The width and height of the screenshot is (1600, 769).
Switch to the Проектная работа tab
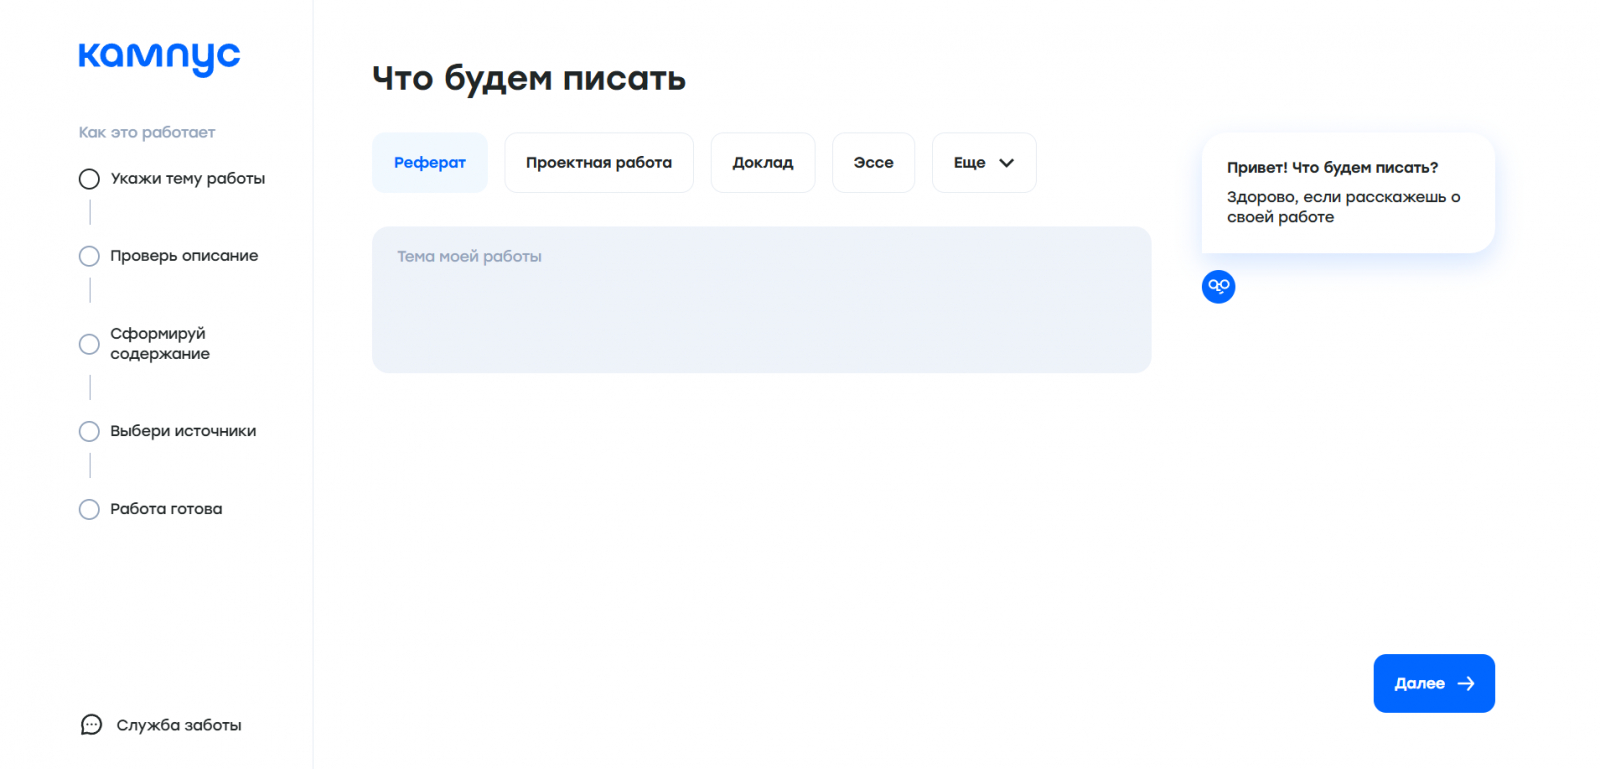click(x=599, y=163)
